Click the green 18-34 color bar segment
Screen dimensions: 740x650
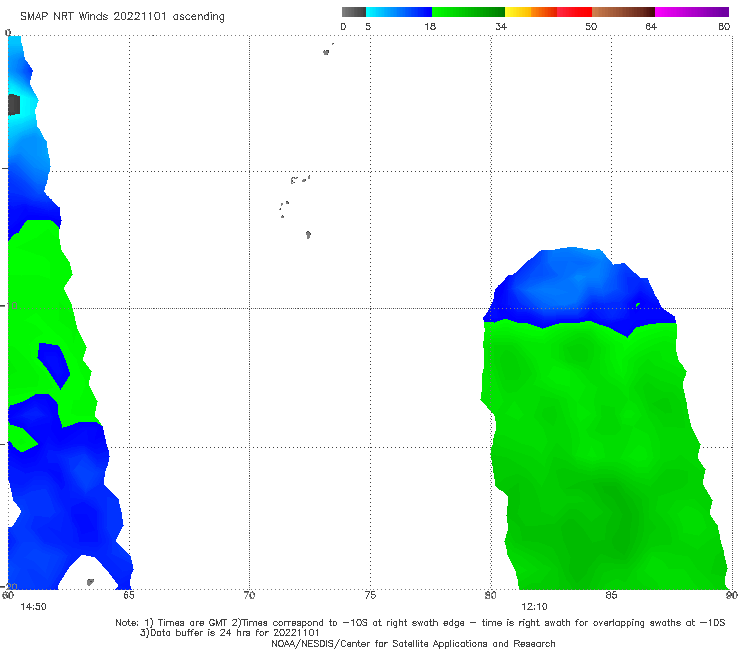468,12
